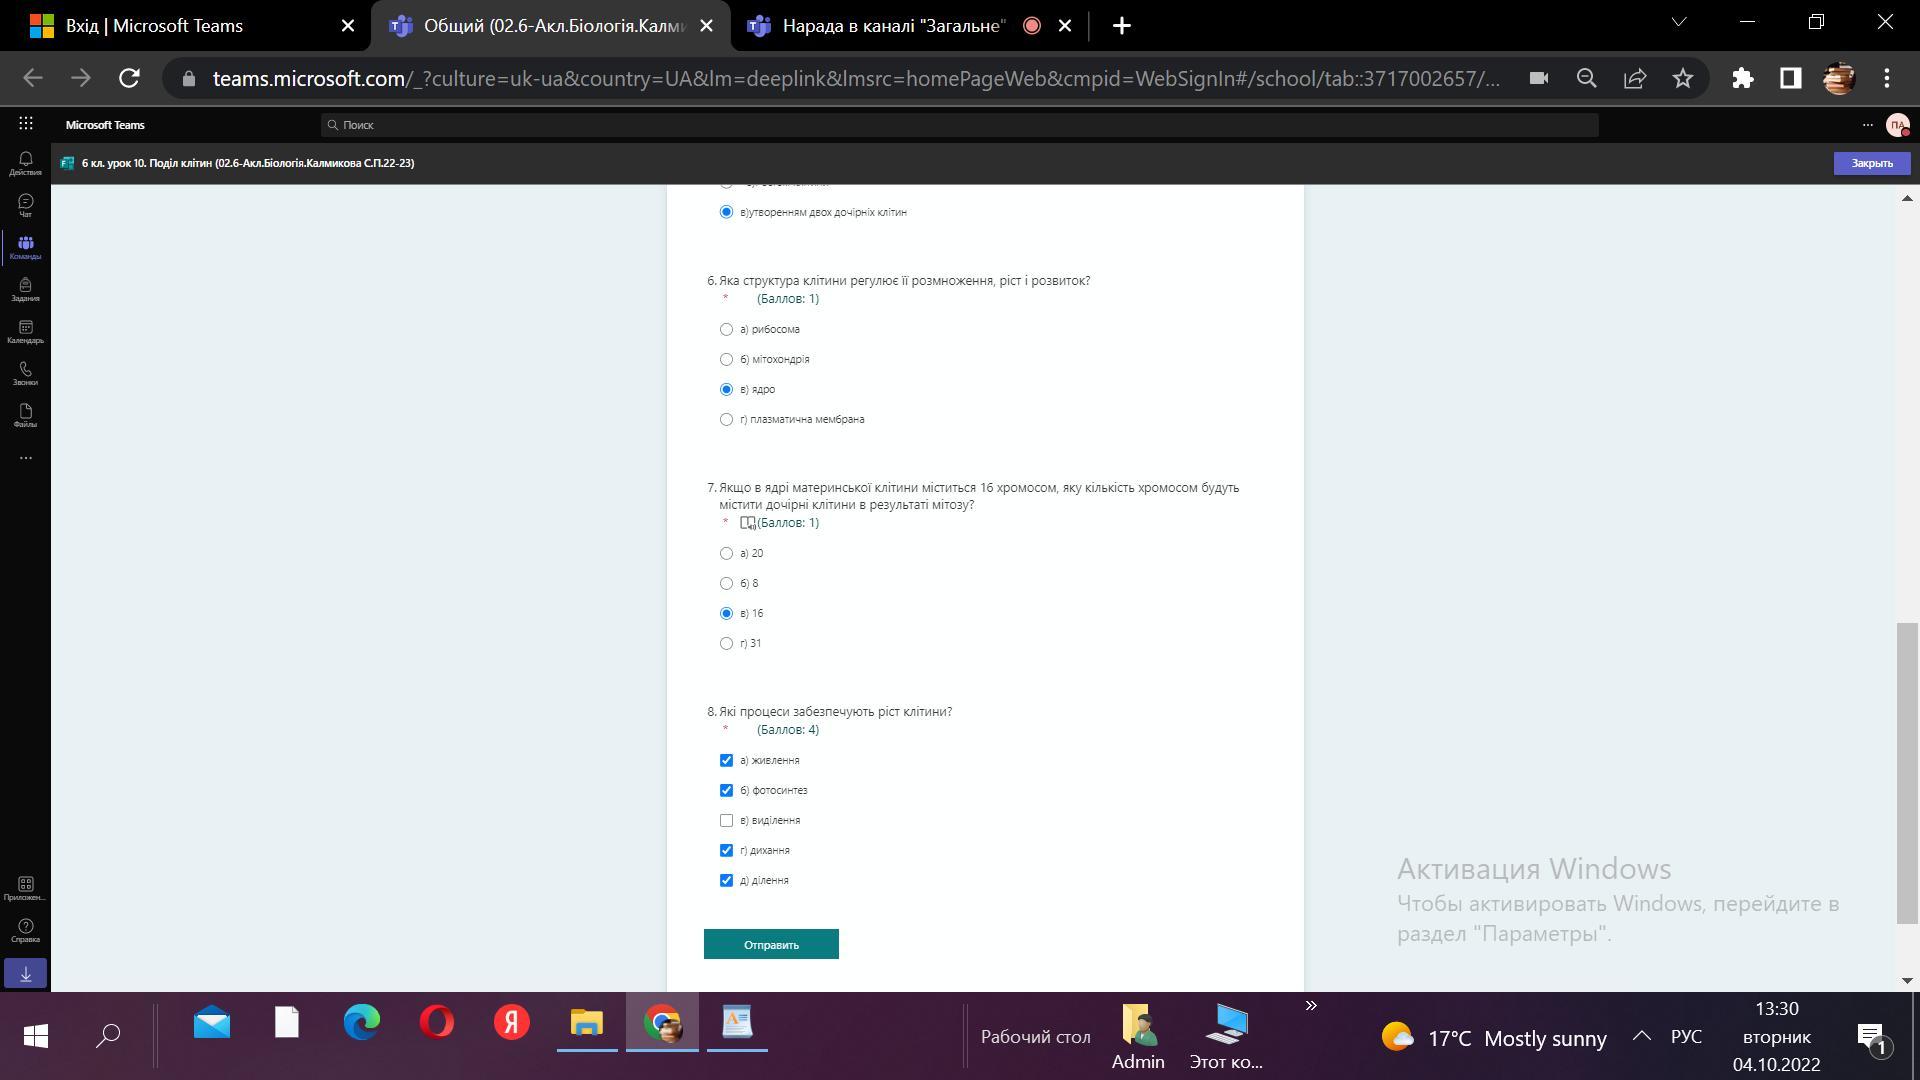
Task: Switch to the 'Нарада в каналі' tab
Action: pos(892,26)
